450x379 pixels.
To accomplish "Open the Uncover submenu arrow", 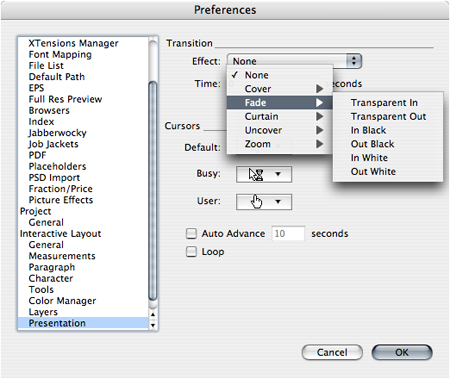I will [x=320, y=130].
